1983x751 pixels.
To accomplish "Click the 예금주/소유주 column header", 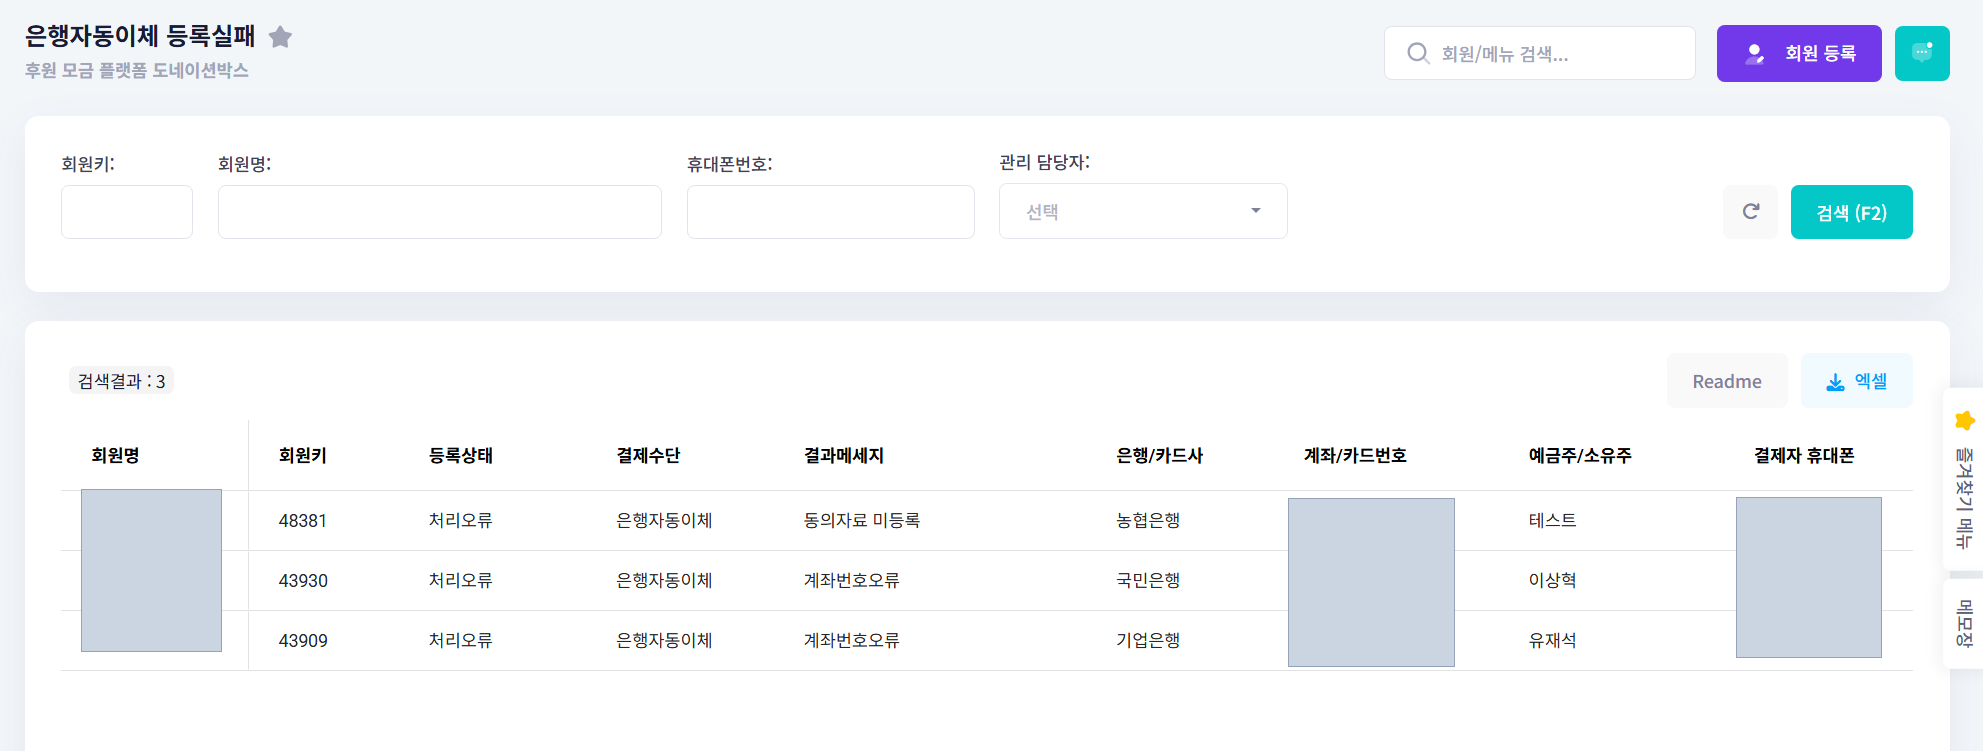I will (1580, 456).
